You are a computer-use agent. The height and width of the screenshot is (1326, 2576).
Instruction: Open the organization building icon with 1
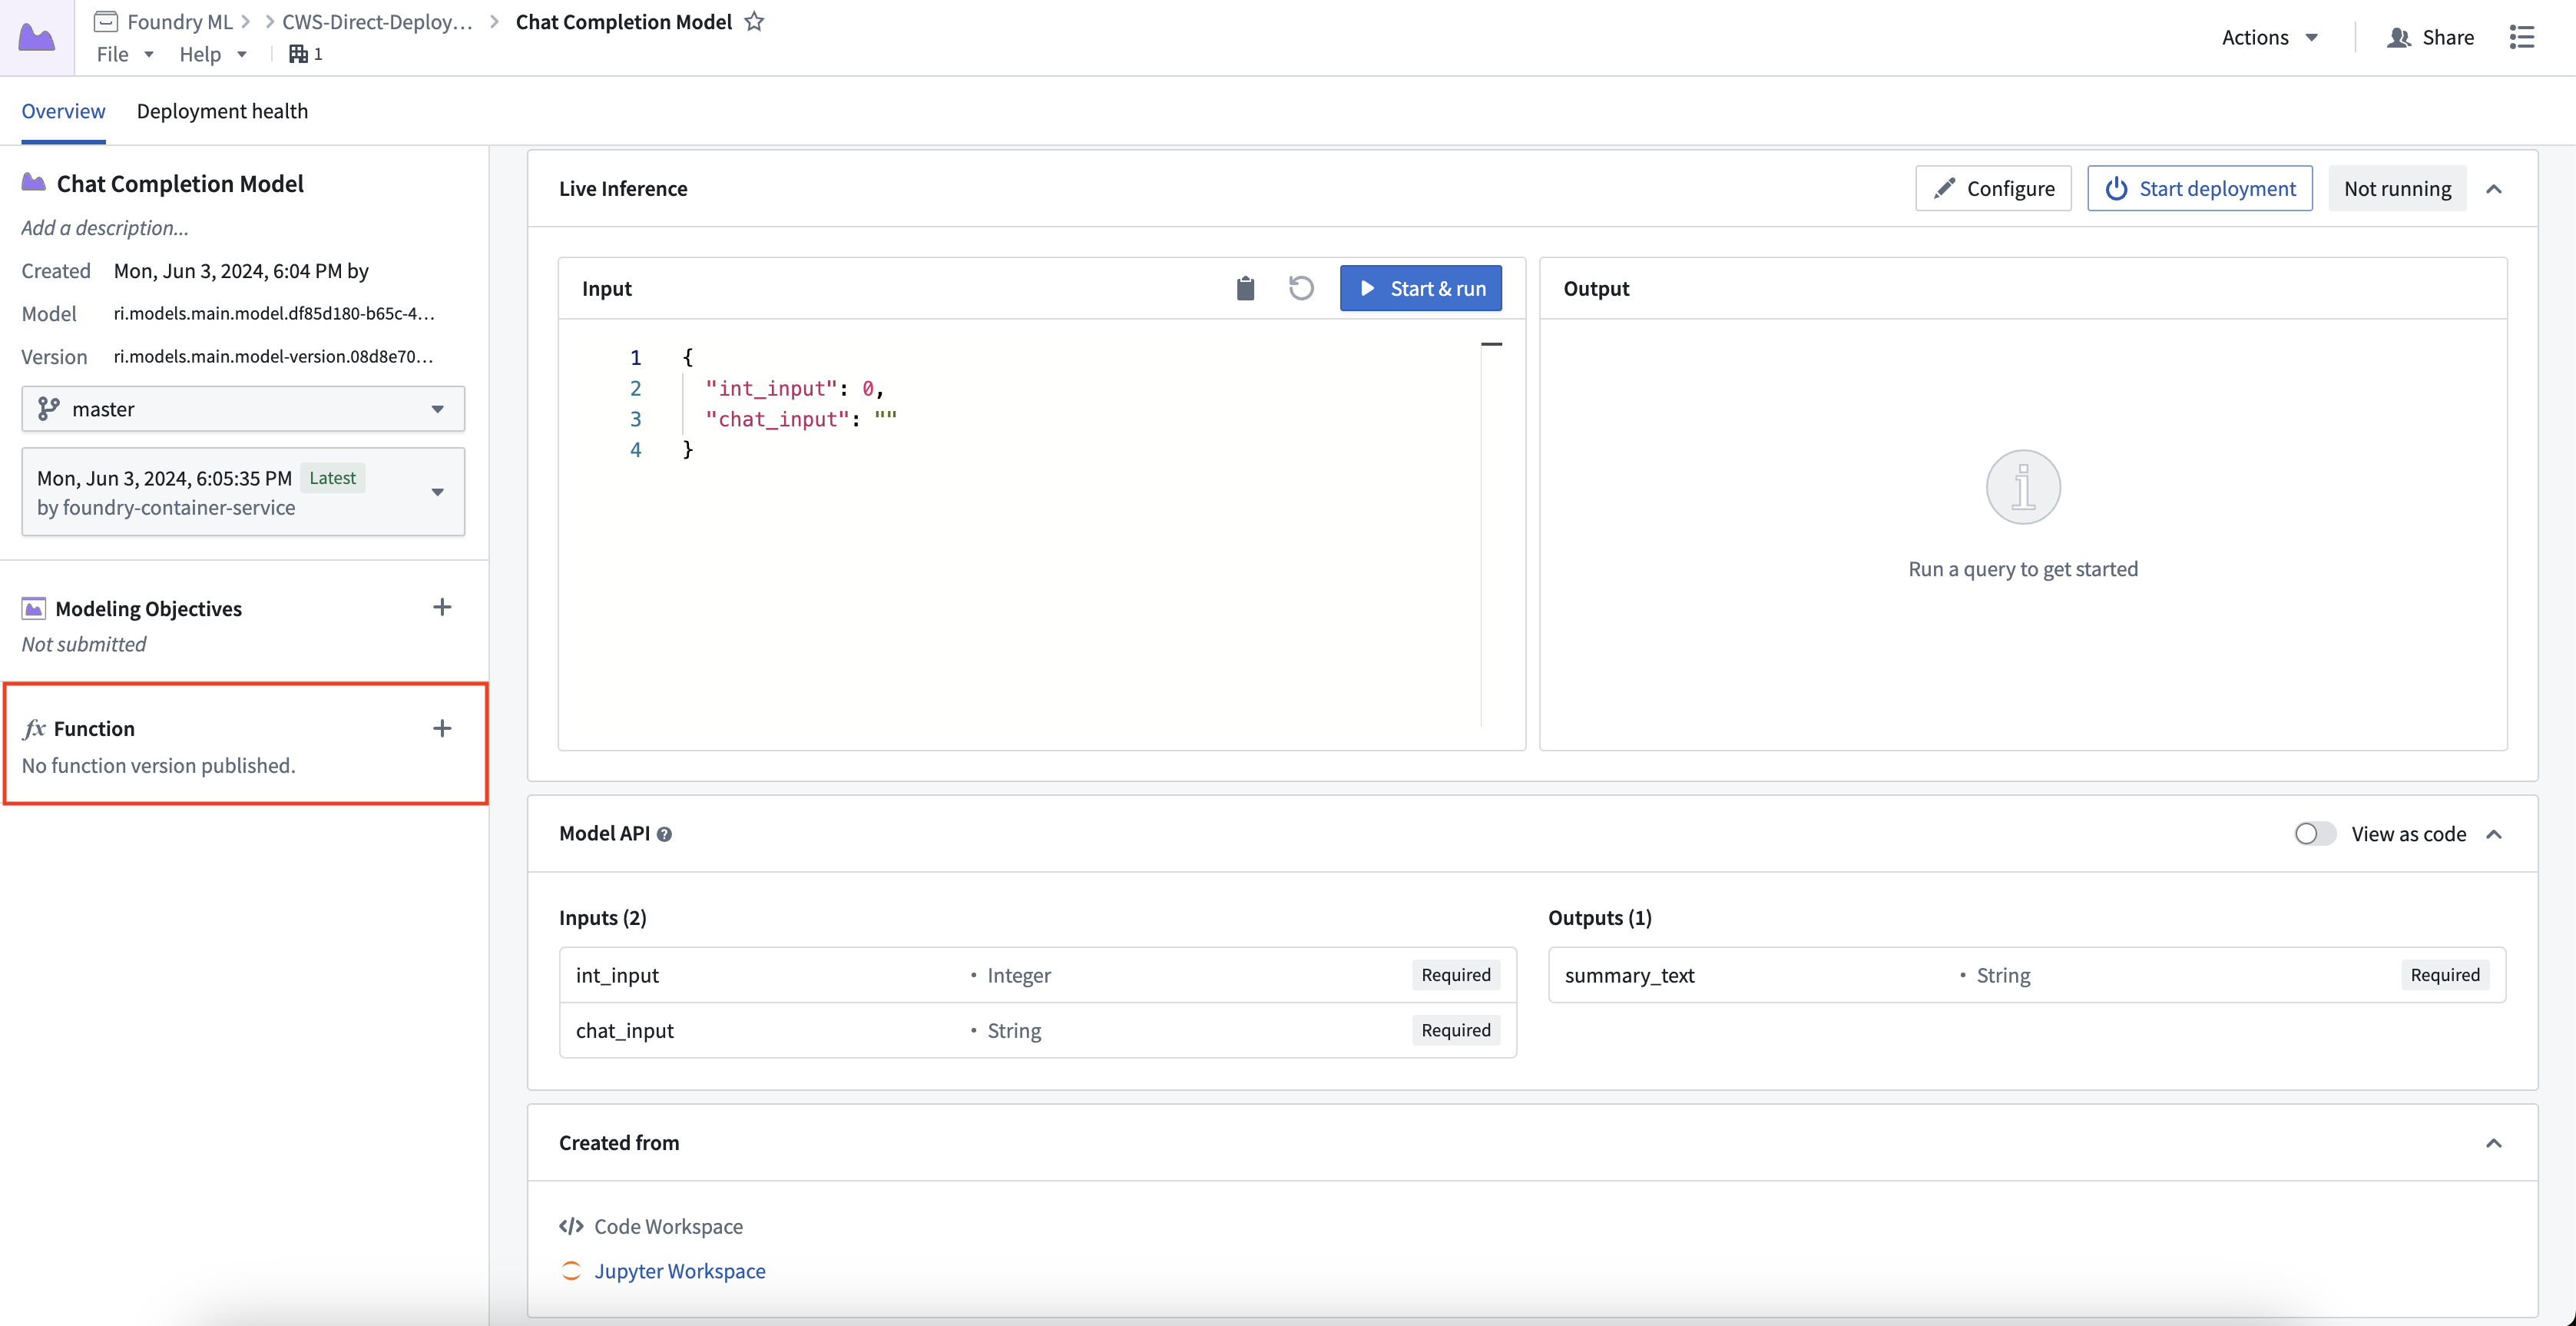click(305, 54)
